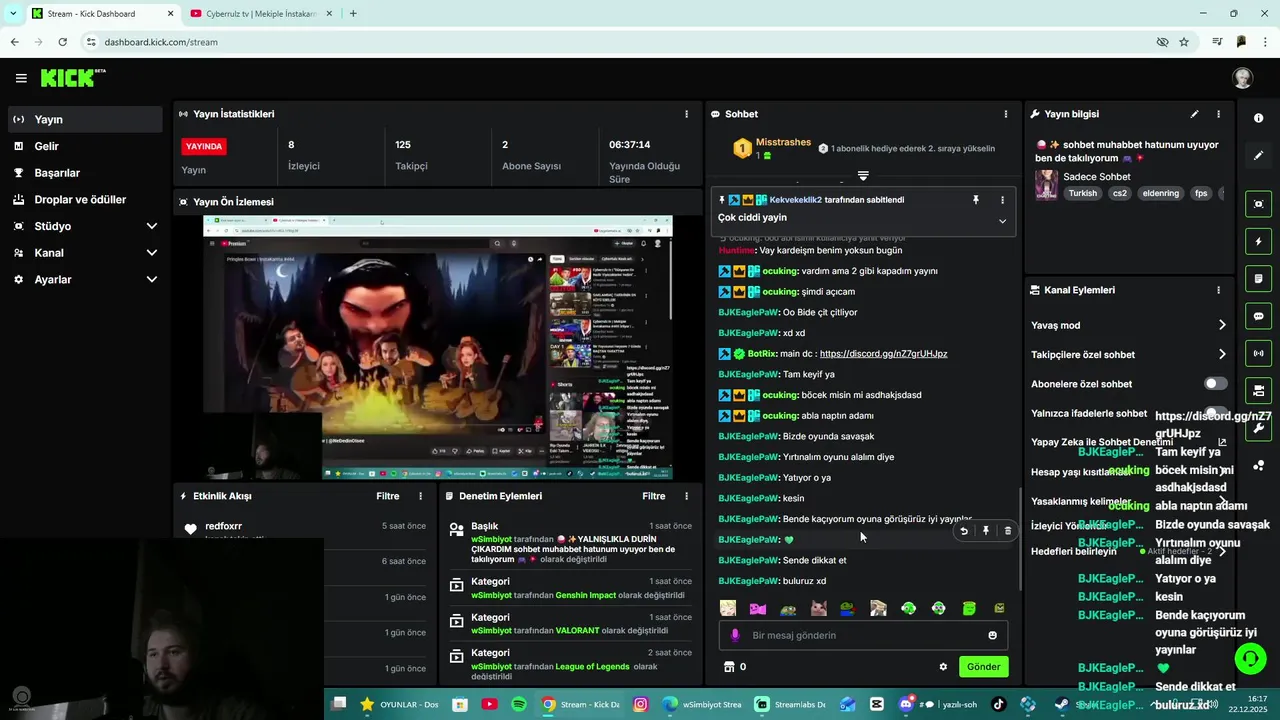Screen dimensions: 1280x720
Task: Select the pink emote in emote row
Action: click(x=758, y=608)
